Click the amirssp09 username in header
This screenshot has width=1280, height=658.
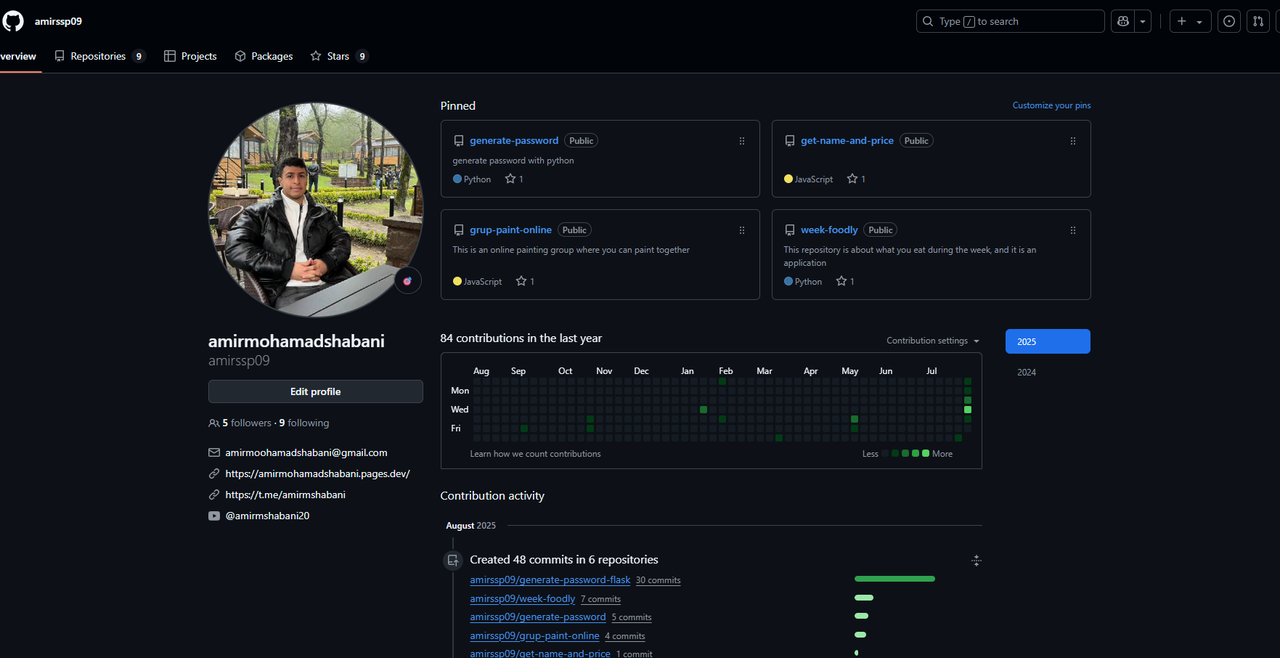[58, 21]
